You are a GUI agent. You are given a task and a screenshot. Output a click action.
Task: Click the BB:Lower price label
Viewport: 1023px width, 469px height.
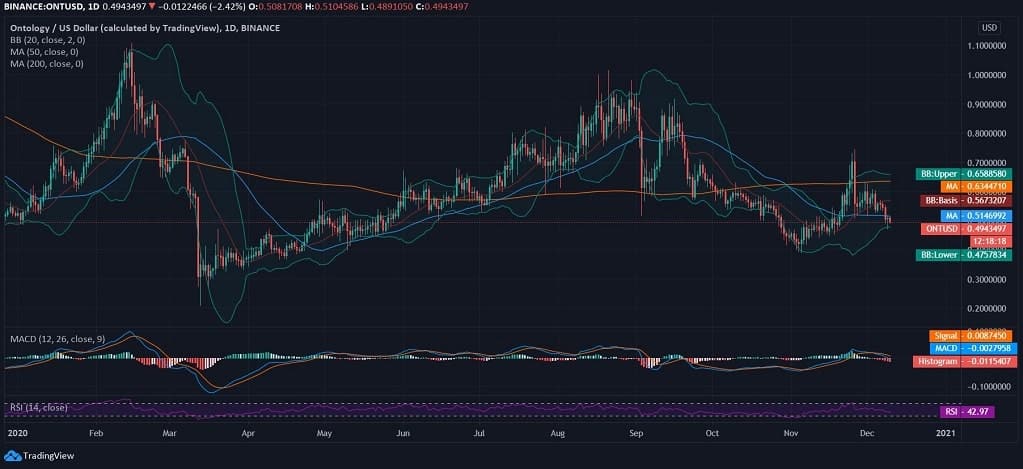click(964, 255)
